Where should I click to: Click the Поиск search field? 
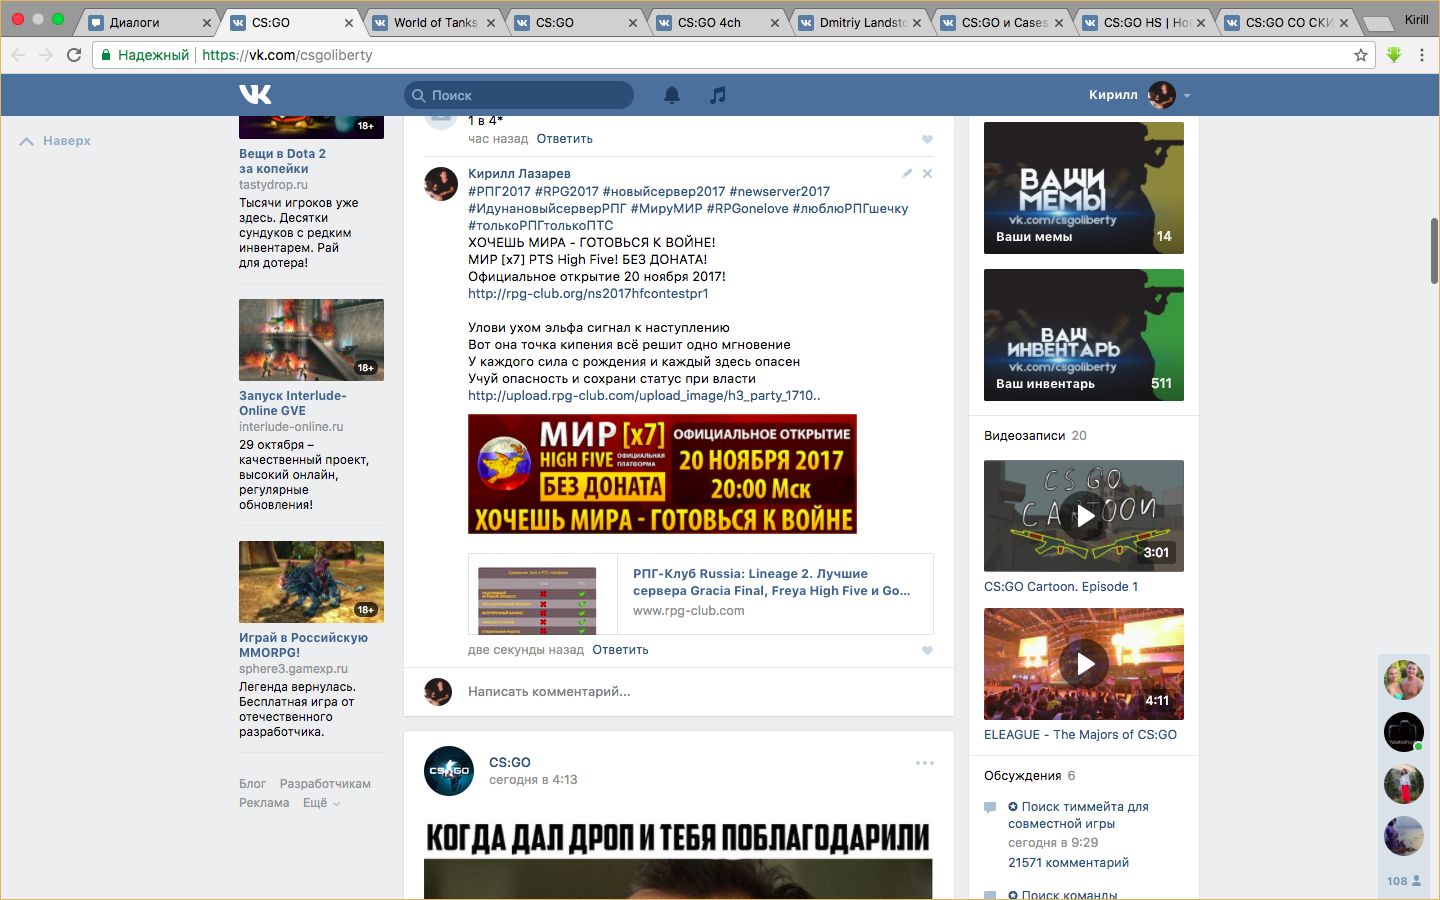pyautogui.click(x=519, y=95)
